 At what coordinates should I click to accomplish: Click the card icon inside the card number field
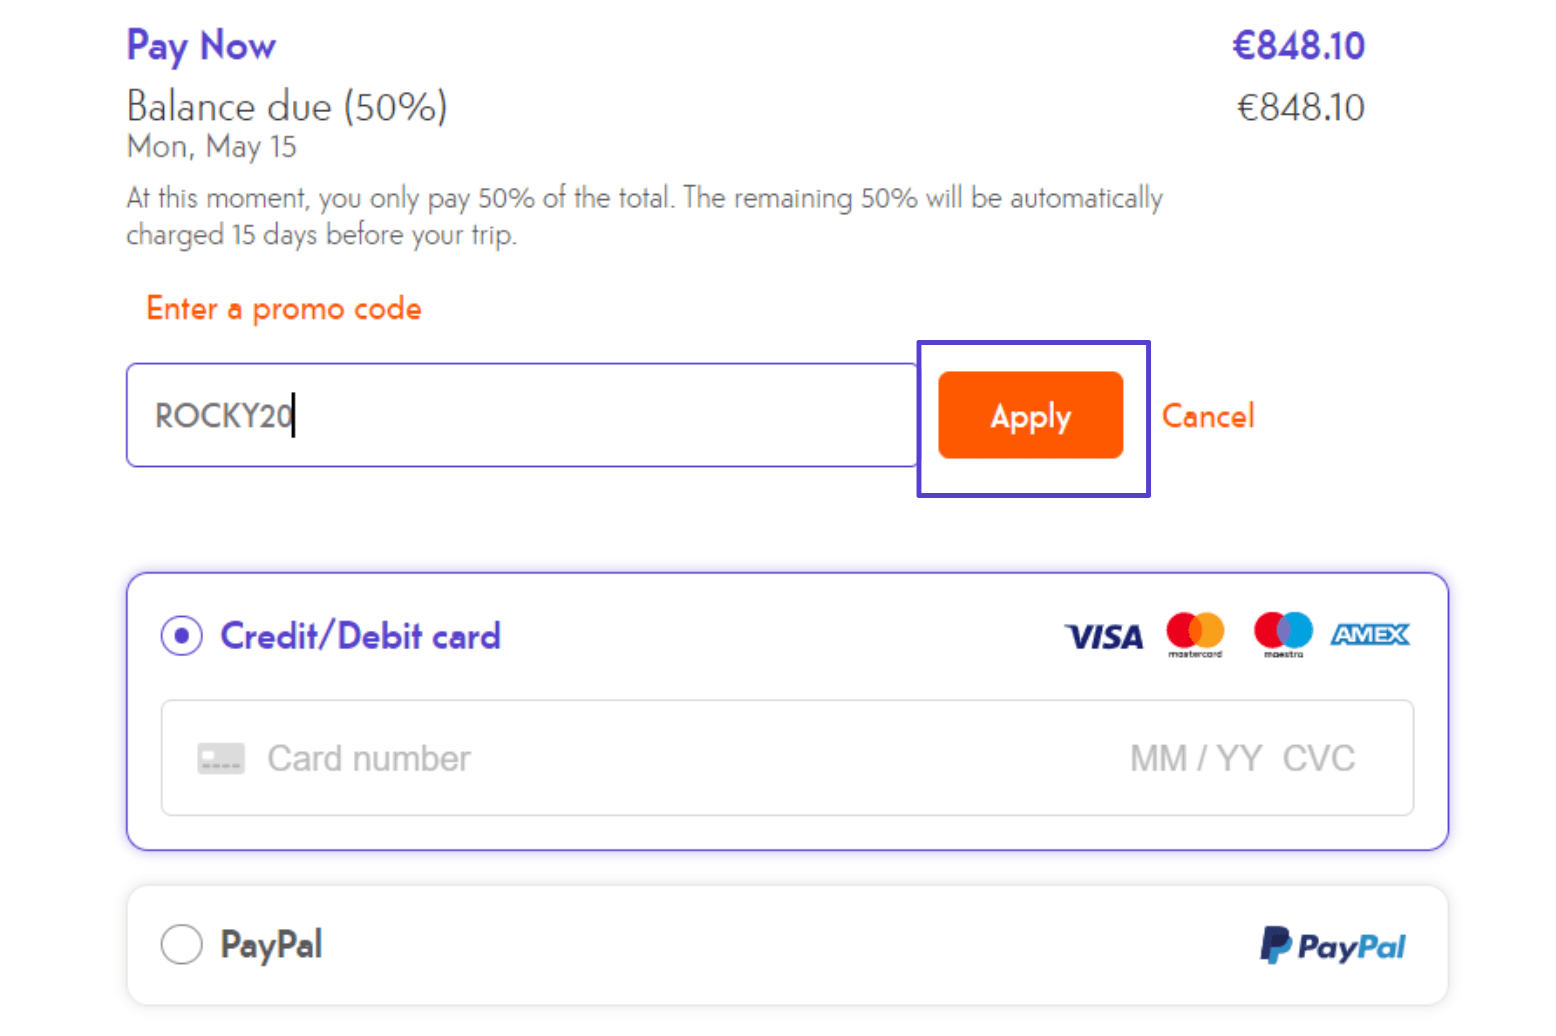pyautogui.click(x=221, y=758)
